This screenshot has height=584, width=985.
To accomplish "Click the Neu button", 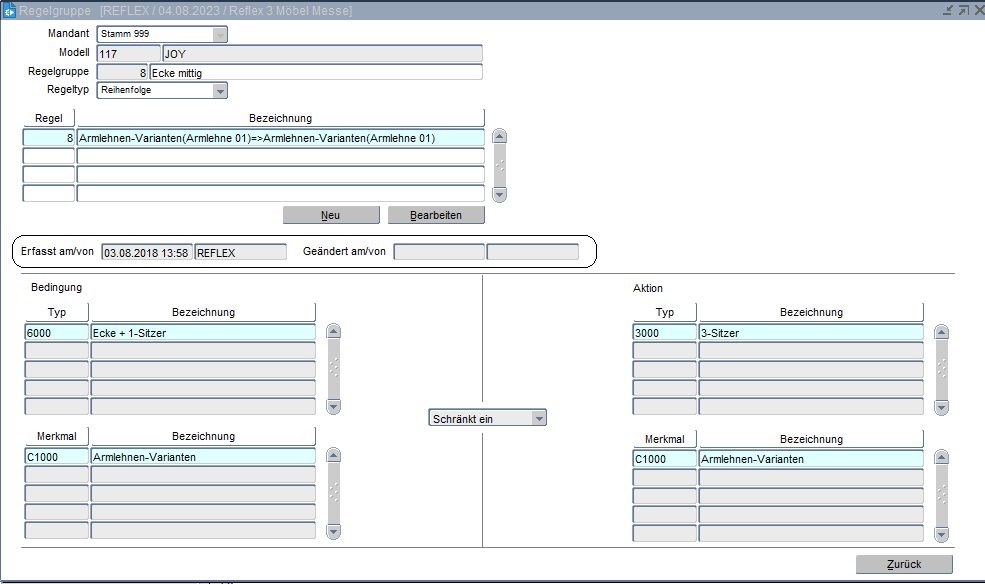I will click(x=331, y=215).
